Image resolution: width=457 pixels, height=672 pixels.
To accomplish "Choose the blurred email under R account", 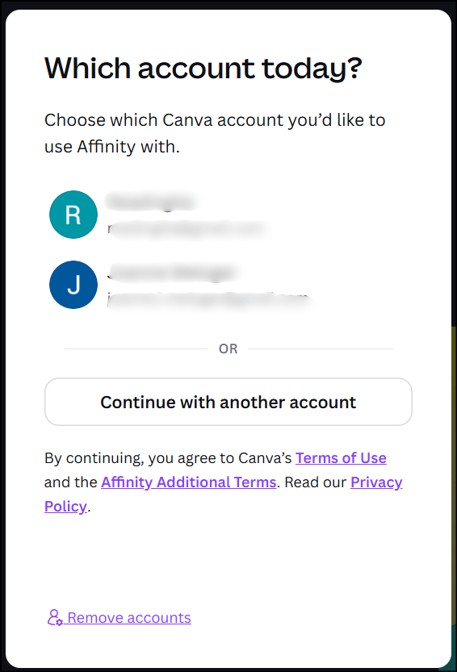I will pos(186,229).
